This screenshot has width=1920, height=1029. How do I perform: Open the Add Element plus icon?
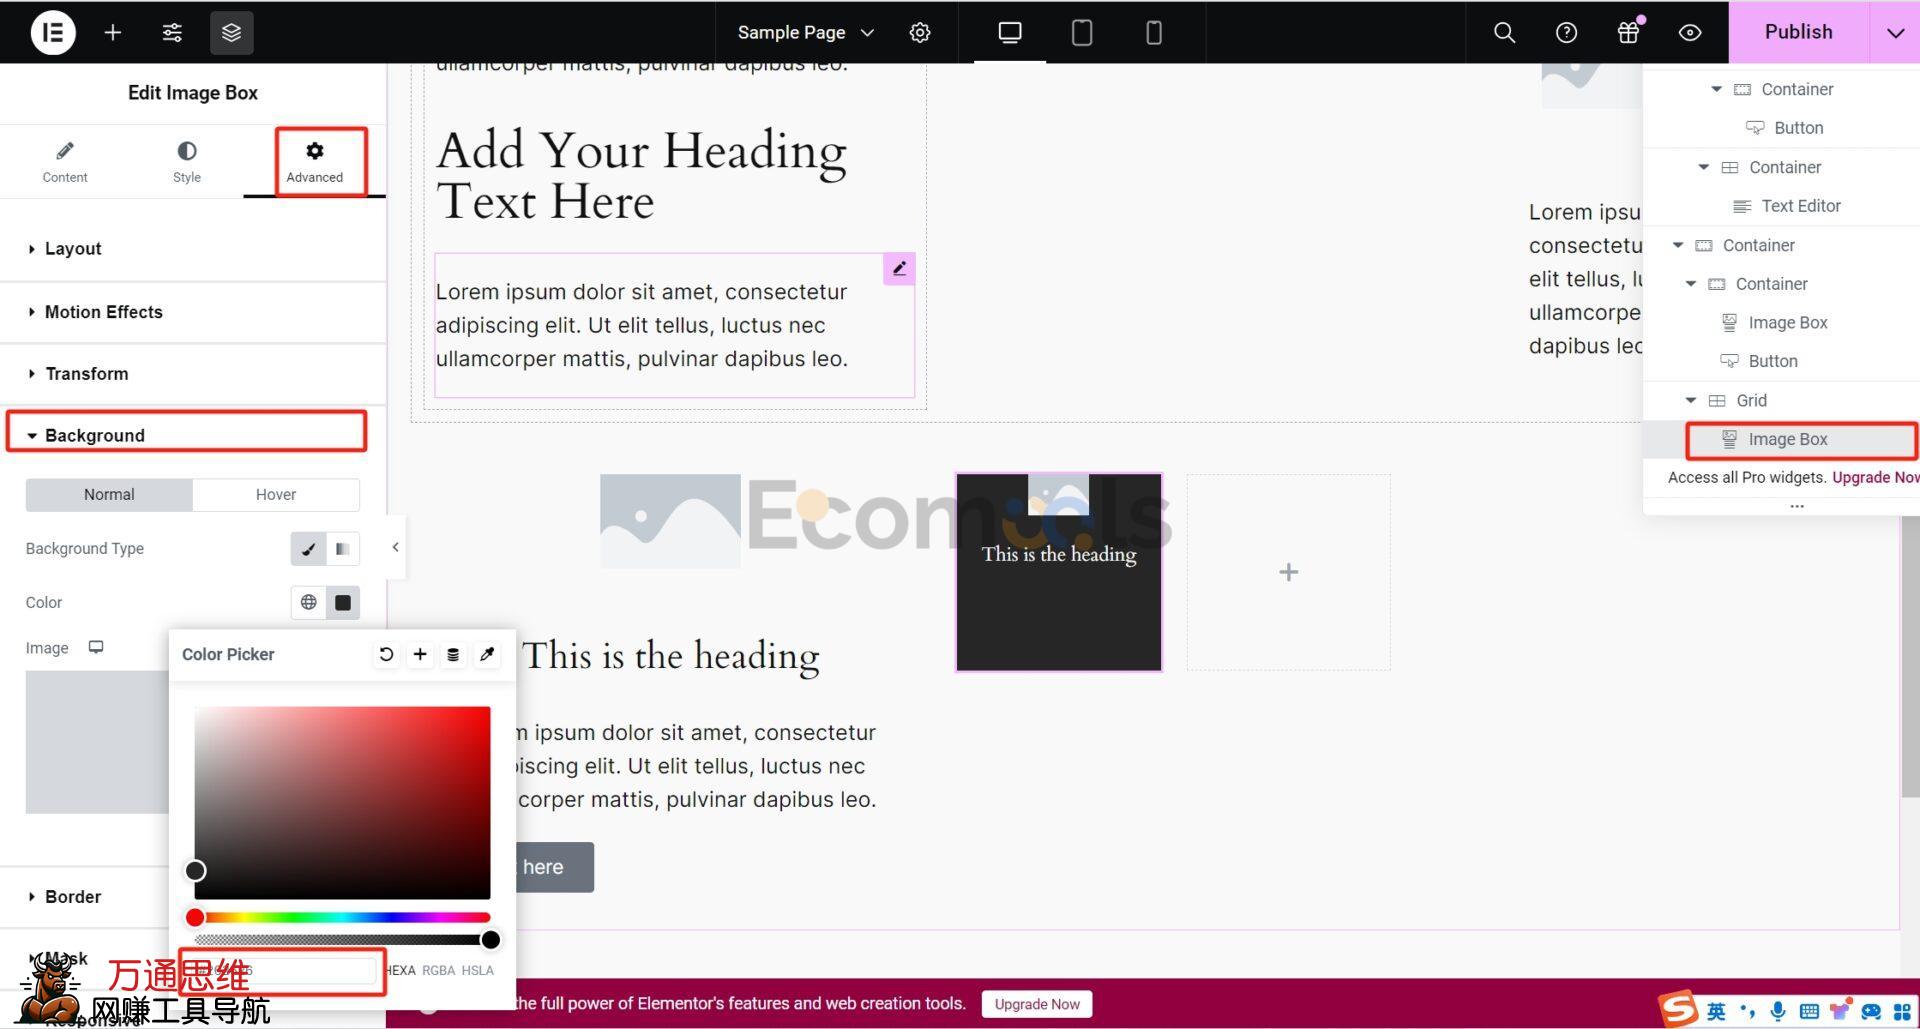coord(113,32)
